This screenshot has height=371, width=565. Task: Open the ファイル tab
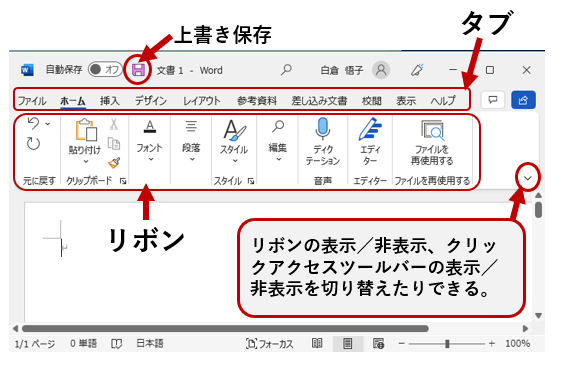[x=32, y=100]
